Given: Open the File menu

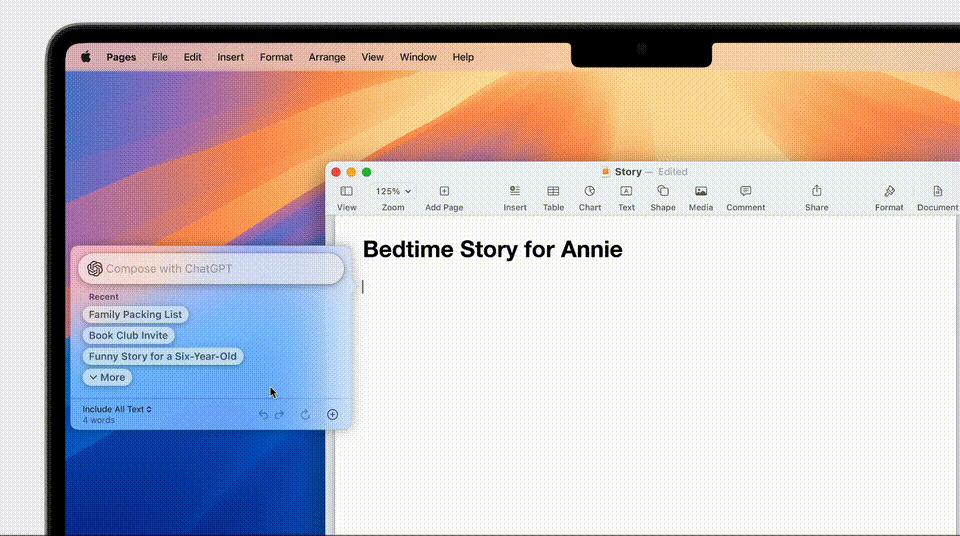Looking at the screenshot, I should 160,57.
